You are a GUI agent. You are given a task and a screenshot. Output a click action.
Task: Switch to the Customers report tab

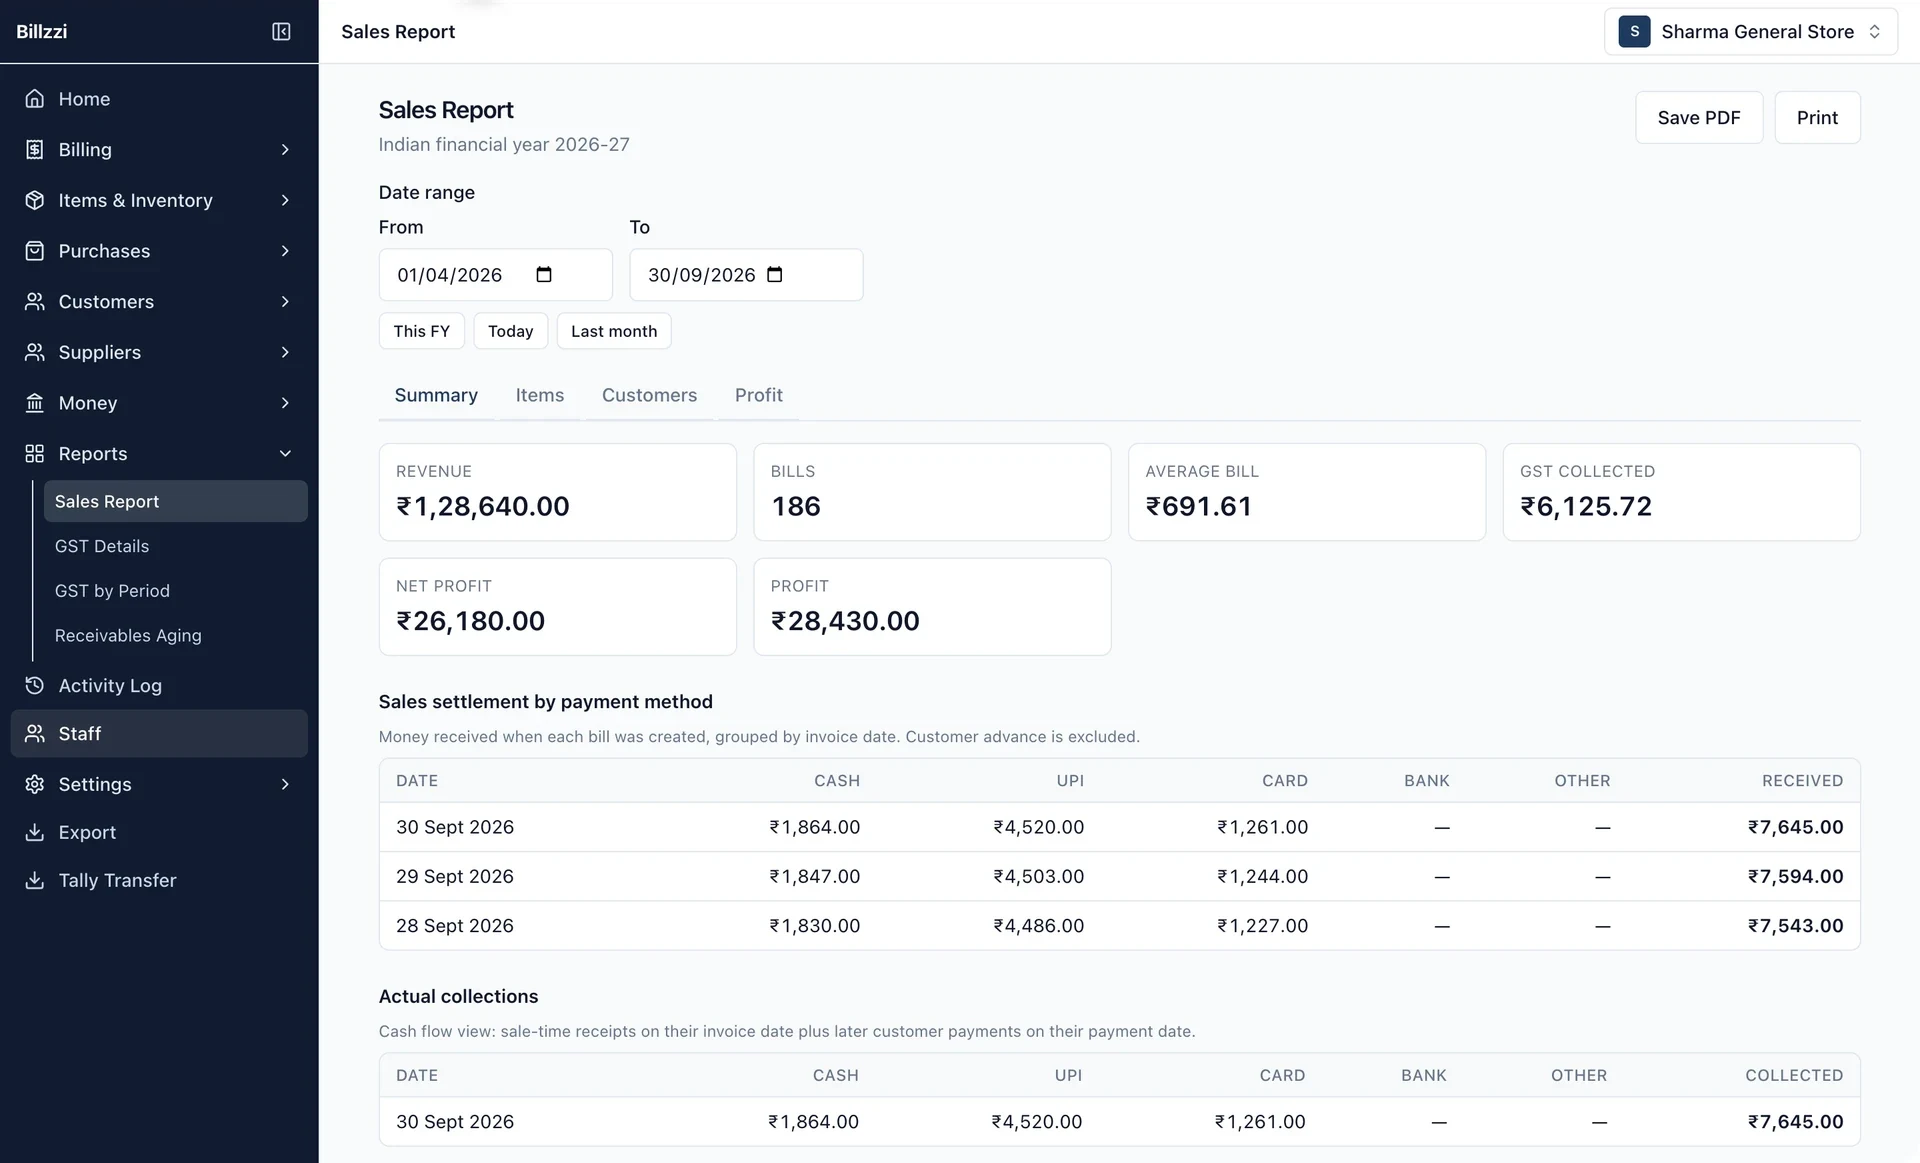pyautogui.click(x=649, y=395)
